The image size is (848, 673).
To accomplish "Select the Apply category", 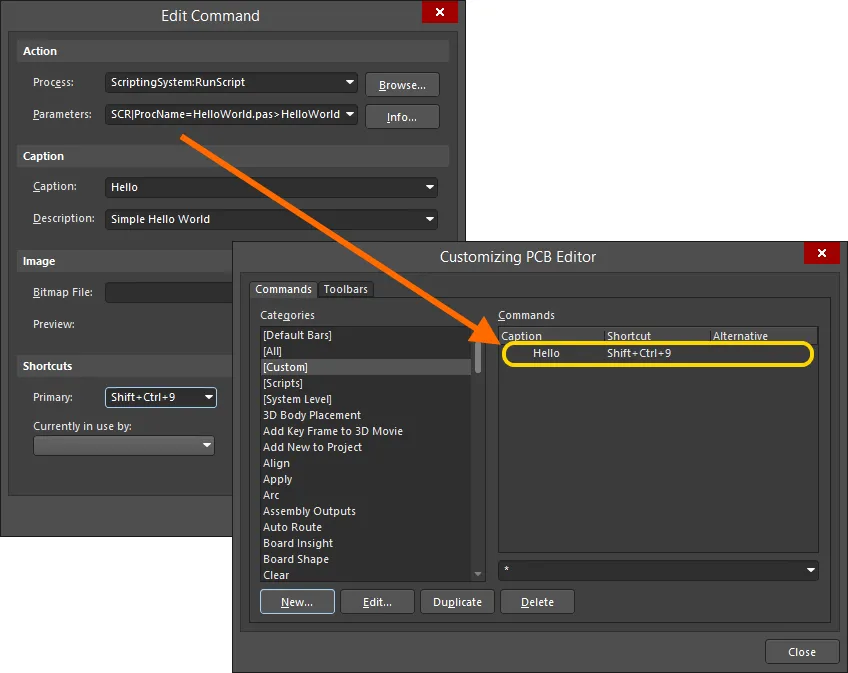I will click(366, 479).
